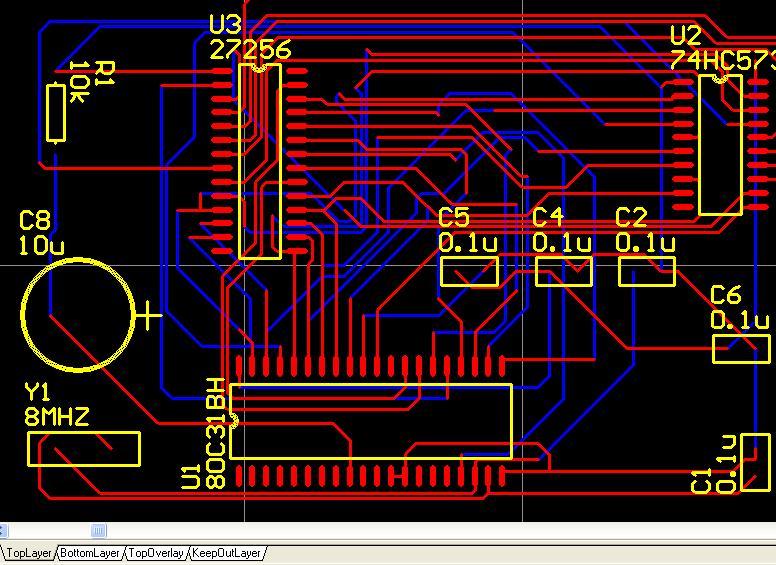Click the plus polarity mark beside C8
The width and height of the screenshot is (776, 565).
click(x=148, y=315)
